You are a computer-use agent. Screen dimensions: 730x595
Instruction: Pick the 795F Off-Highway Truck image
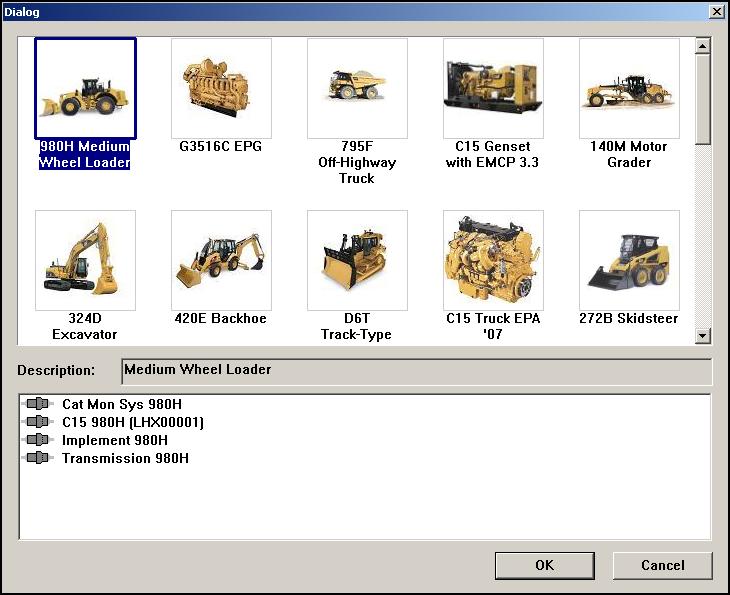click(x=358, y=88)
